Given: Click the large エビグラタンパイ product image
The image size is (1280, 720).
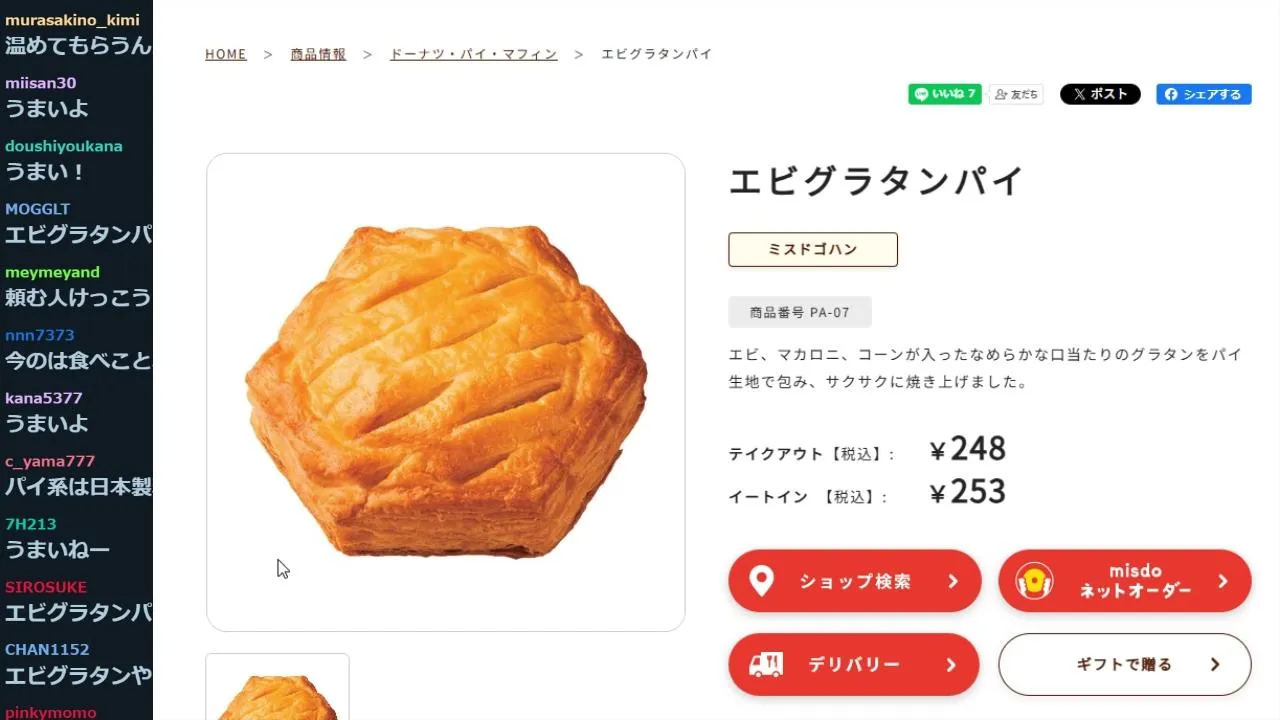Looking at the screenshot, I should click(x=446, y=392).
